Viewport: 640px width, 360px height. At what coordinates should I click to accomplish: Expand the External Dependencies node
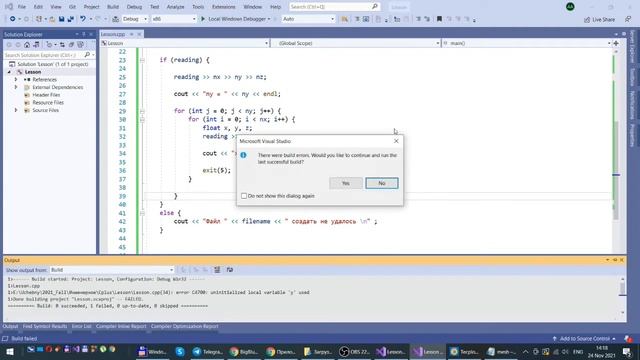[x=16, y=87]
